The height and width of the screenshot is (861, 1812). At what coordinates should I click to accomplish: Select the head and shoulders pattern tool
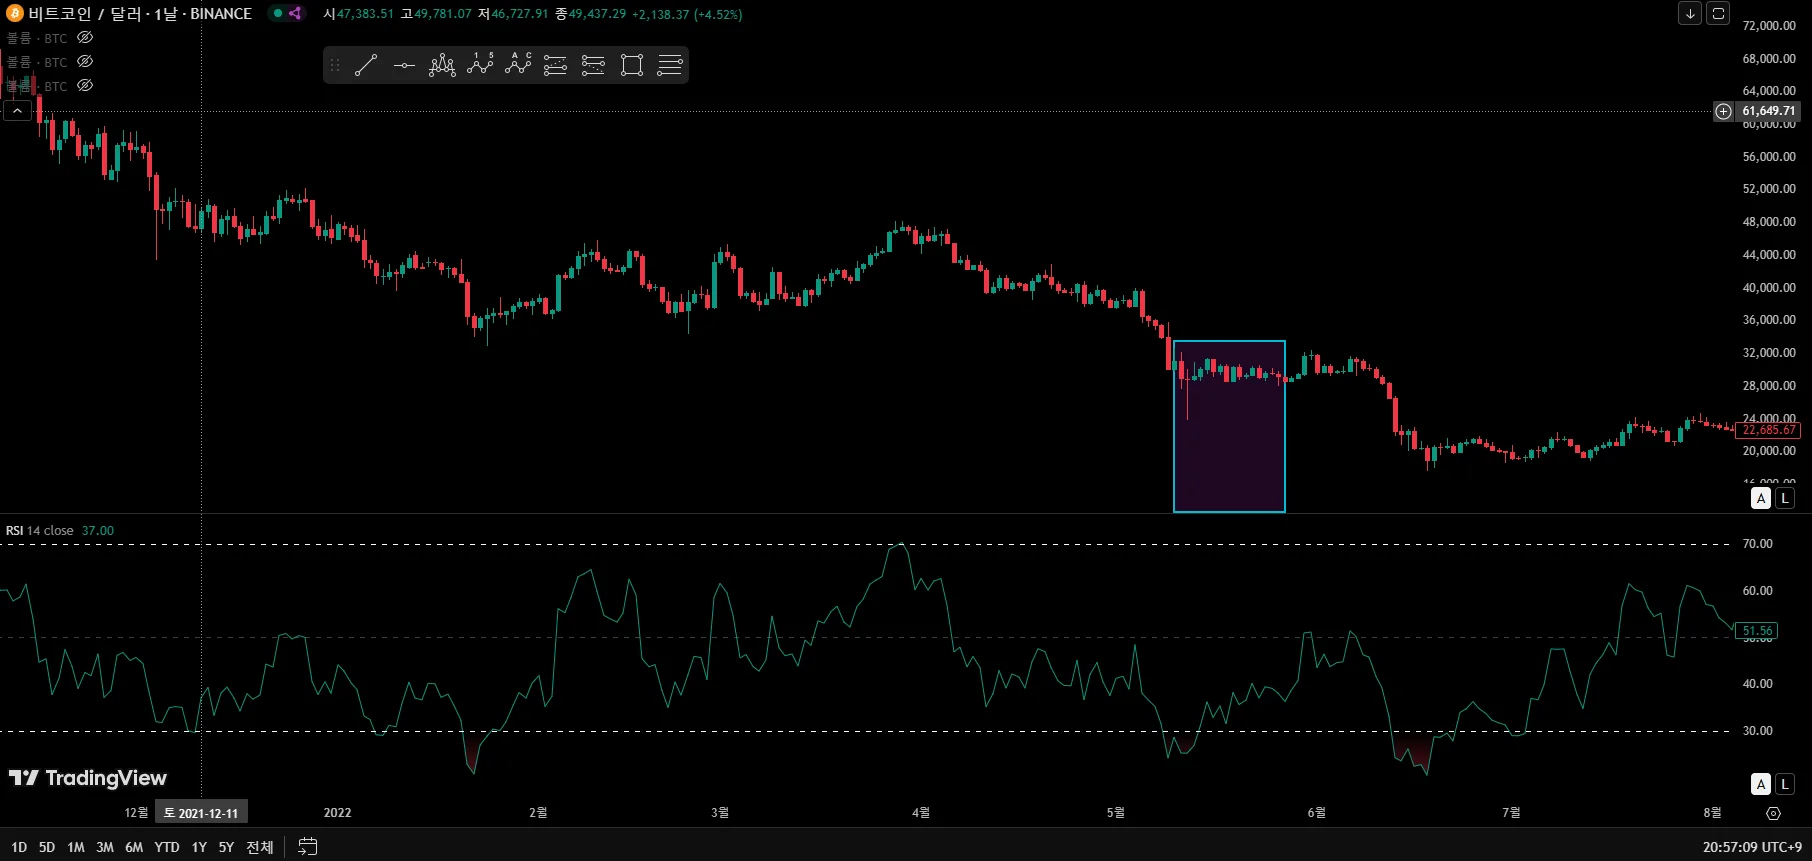coord(442,66)
